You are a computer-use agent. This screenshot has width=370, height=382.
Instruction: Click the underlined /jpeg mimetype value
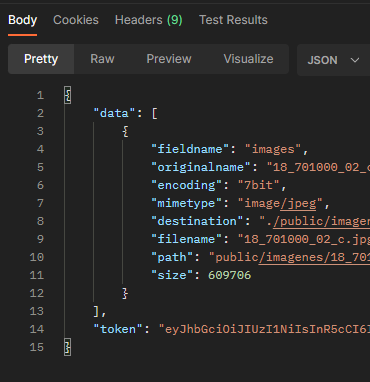[298, 203]
